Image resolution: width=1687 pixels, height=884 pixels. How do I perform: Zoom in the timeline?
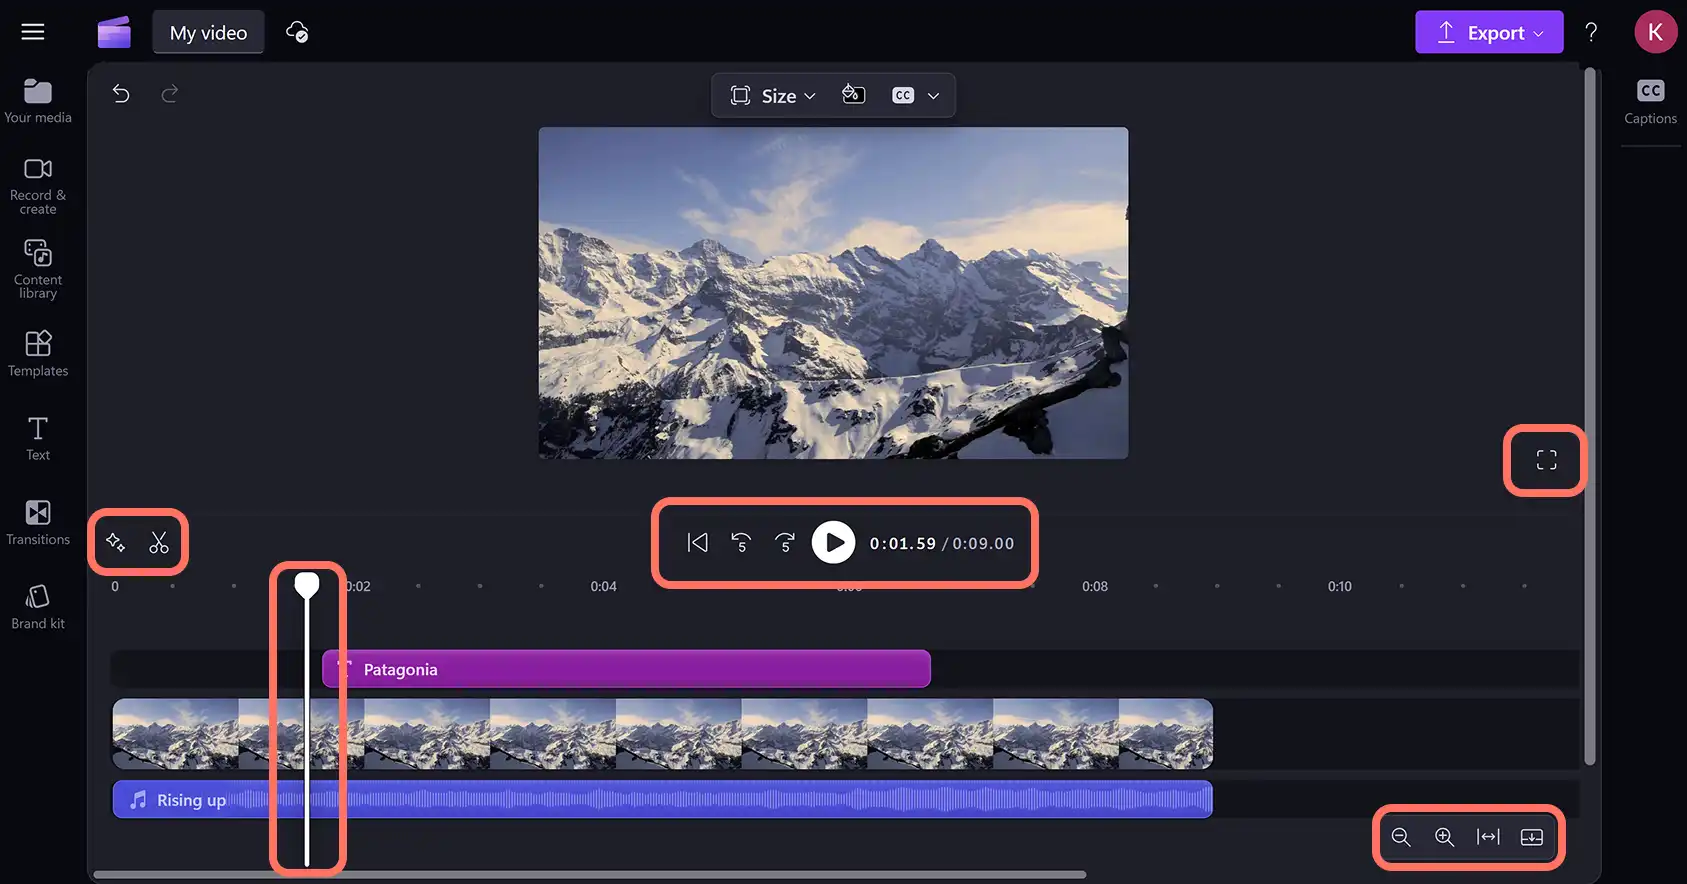coord(1445,837)
